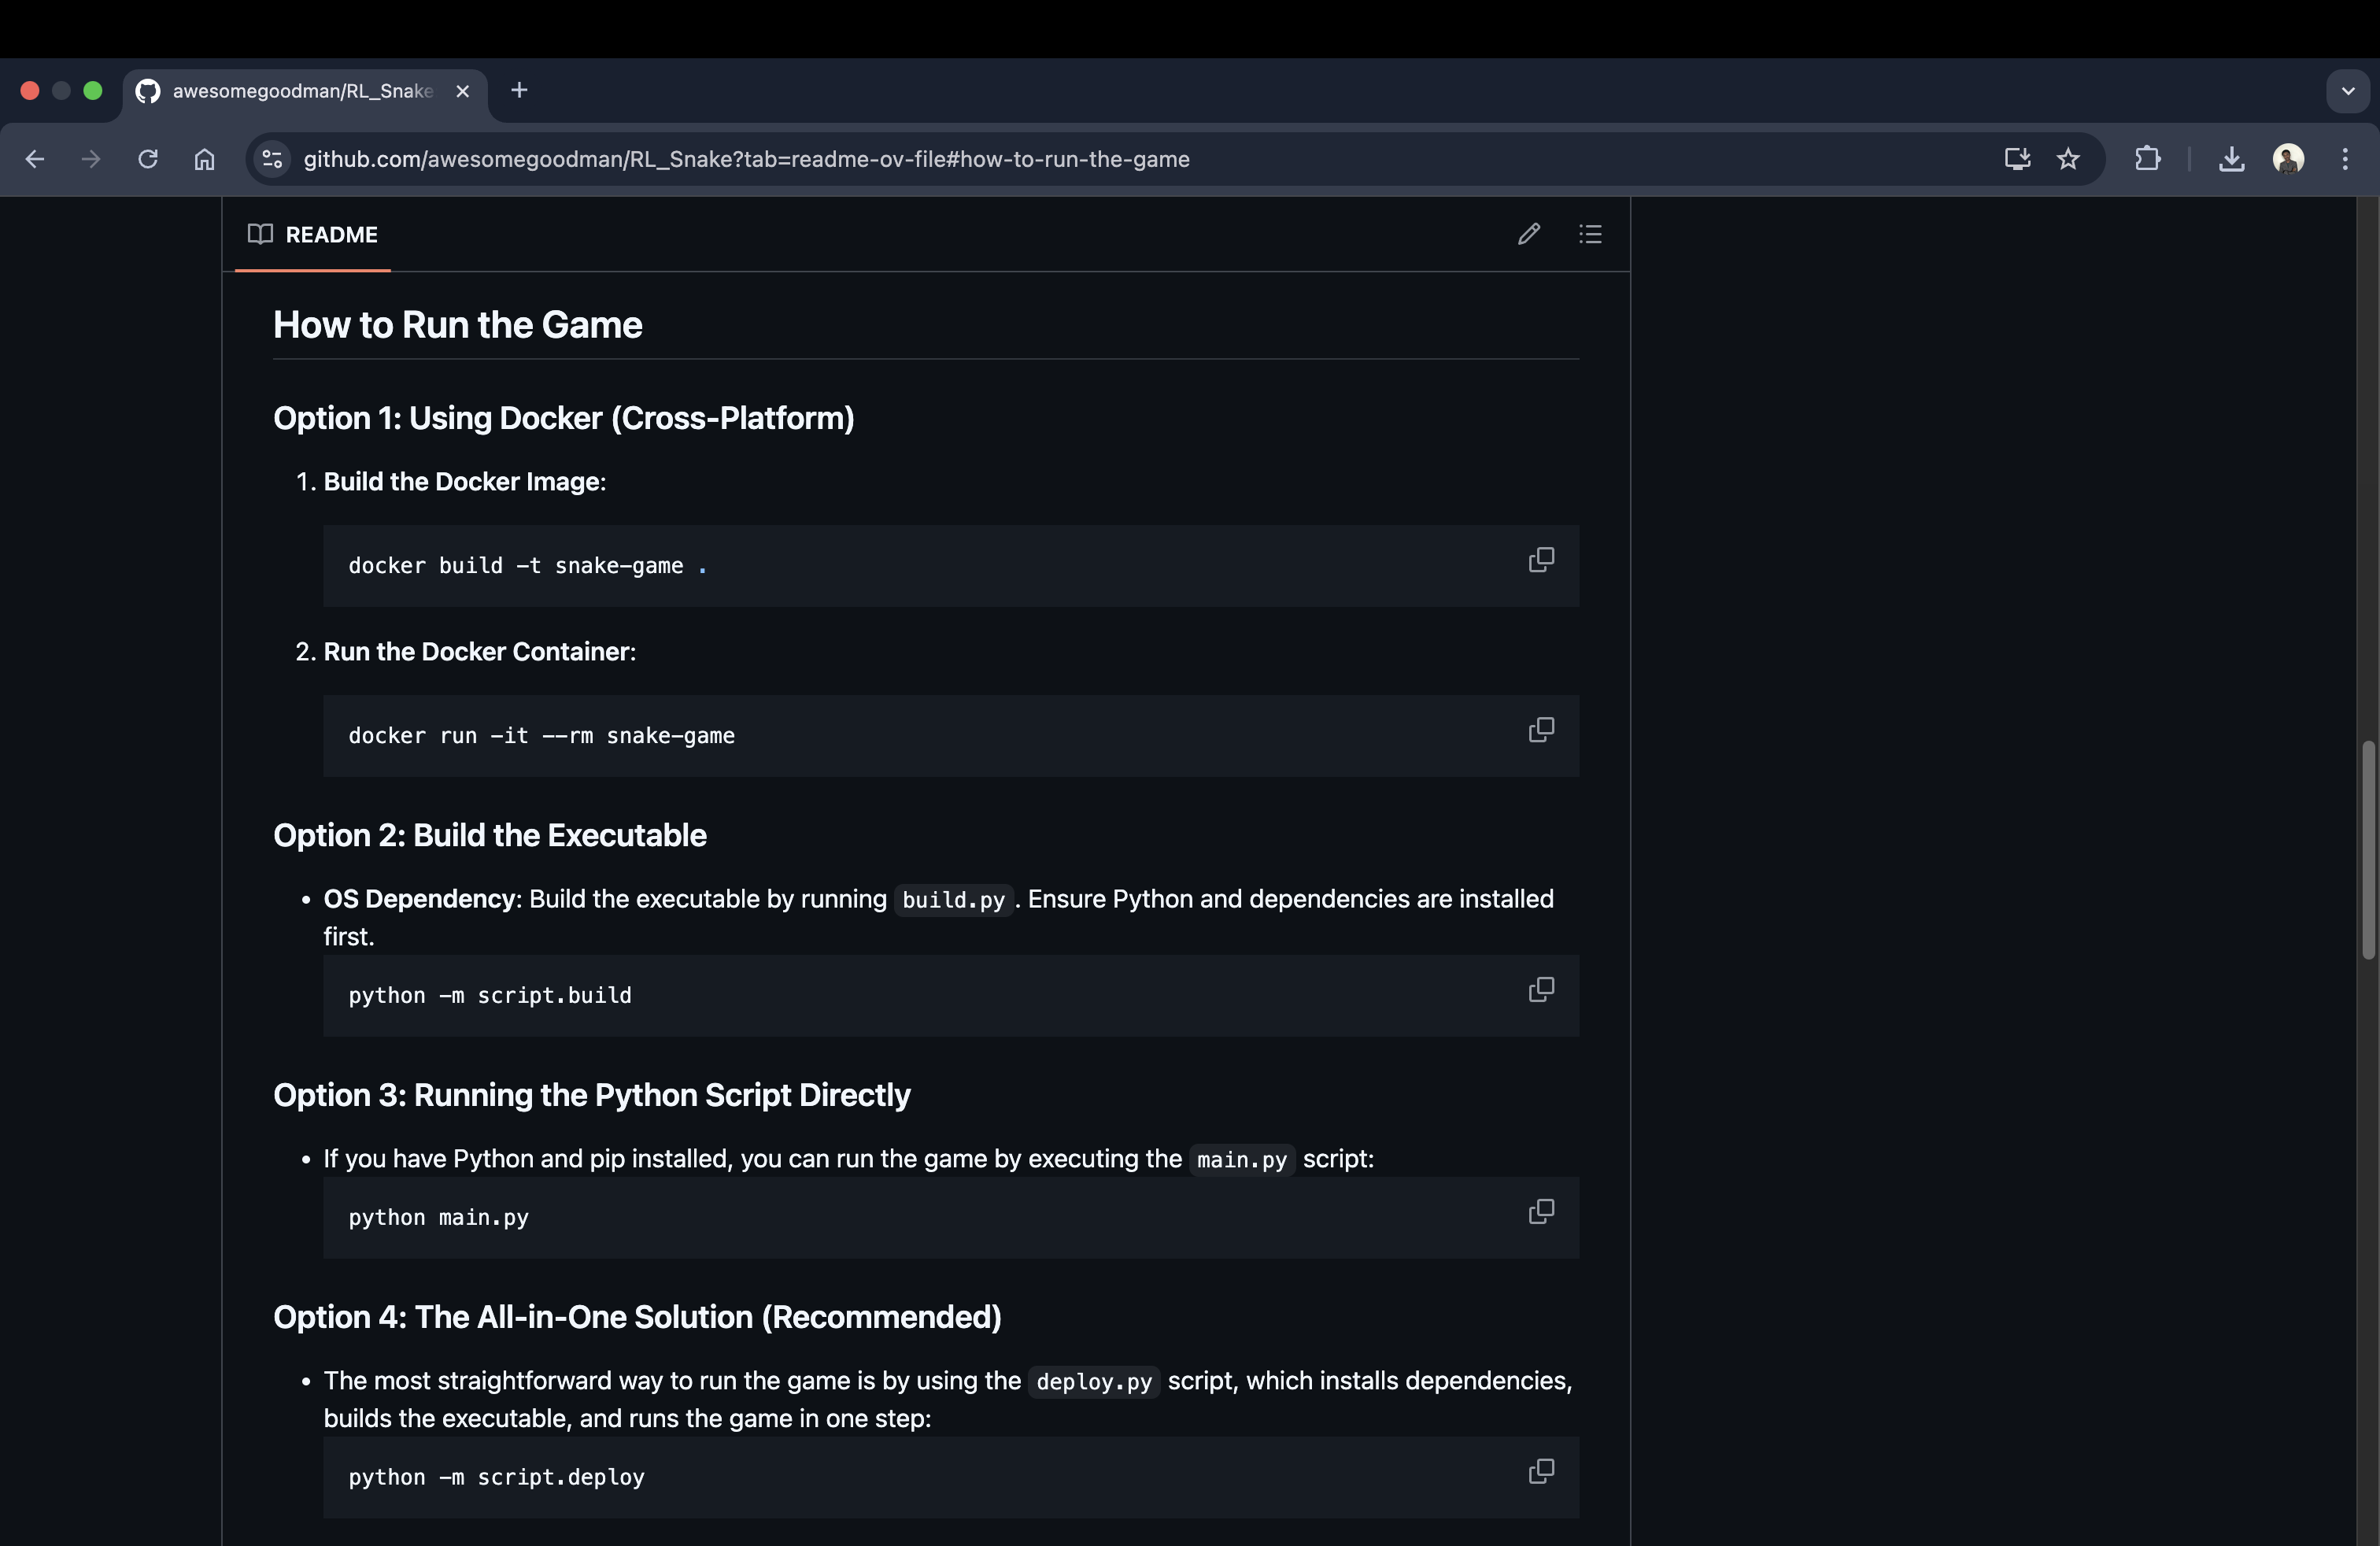Copy the python -m script.deploy command
This screenshot has height=1546, width=2380.
coord(1541,1472)
